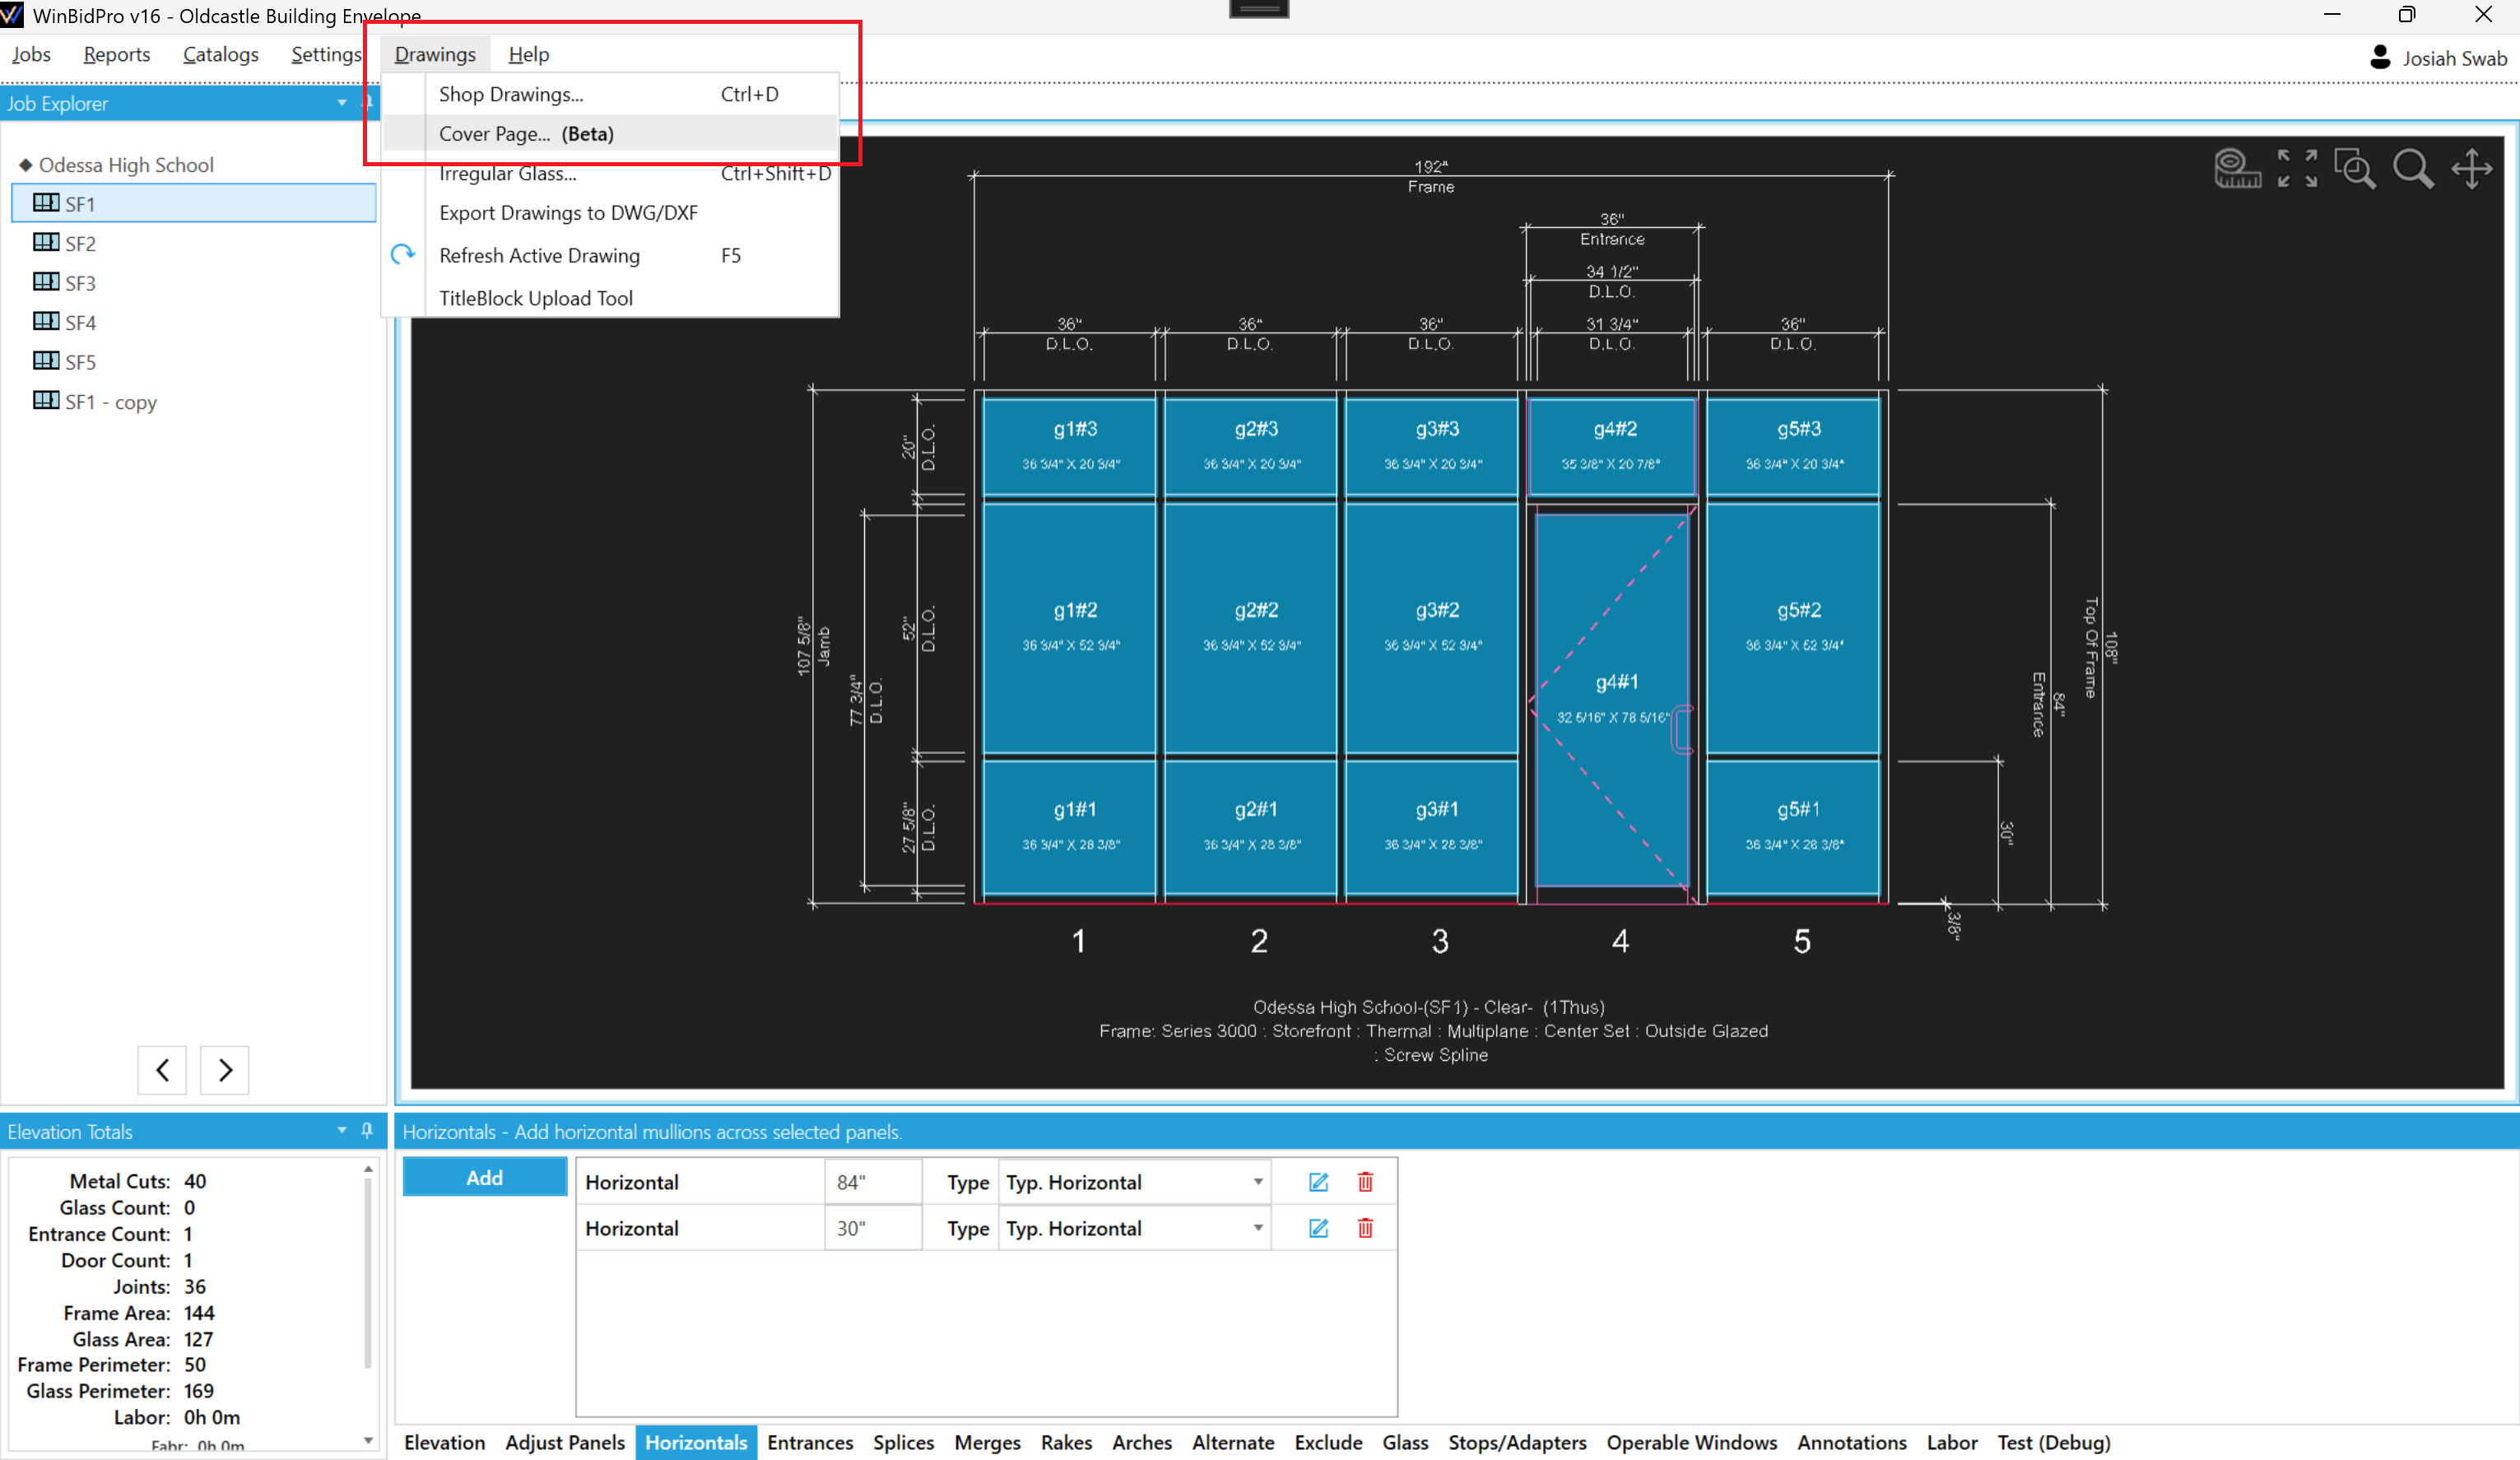2520x1460 pixels.
Task: Click the Elevation Totals scroll up arrow
Action: [x=368, y=1168]
